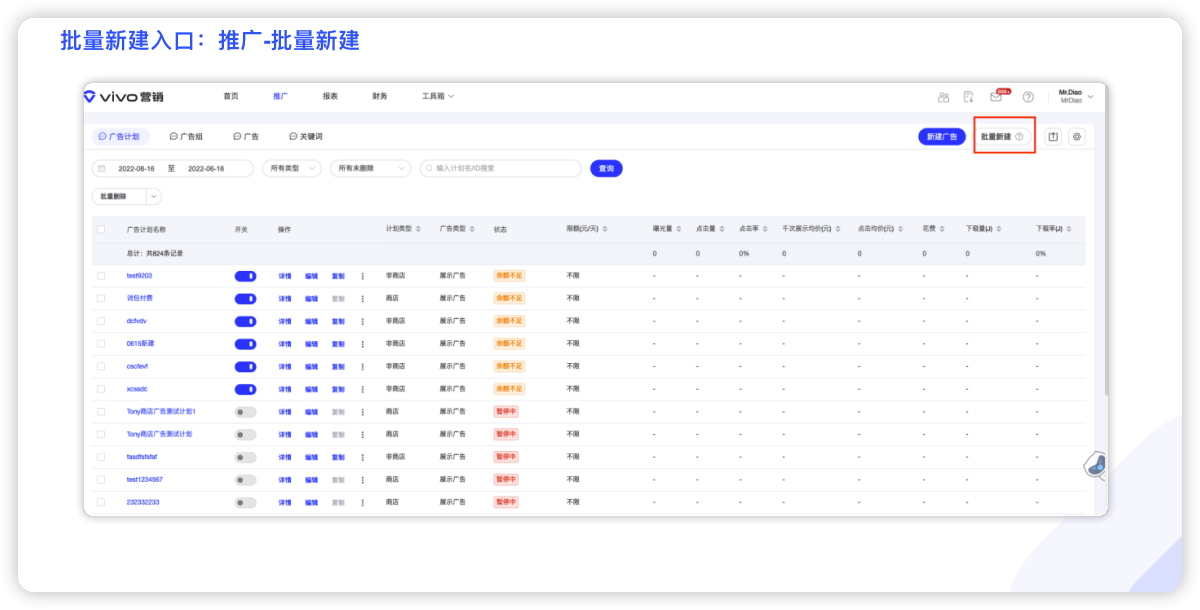Image resolution: width=1200 pixels, height=610 pixels.
Task: Enable the switch for test1234567 plan
Action: tap(245, 480)
